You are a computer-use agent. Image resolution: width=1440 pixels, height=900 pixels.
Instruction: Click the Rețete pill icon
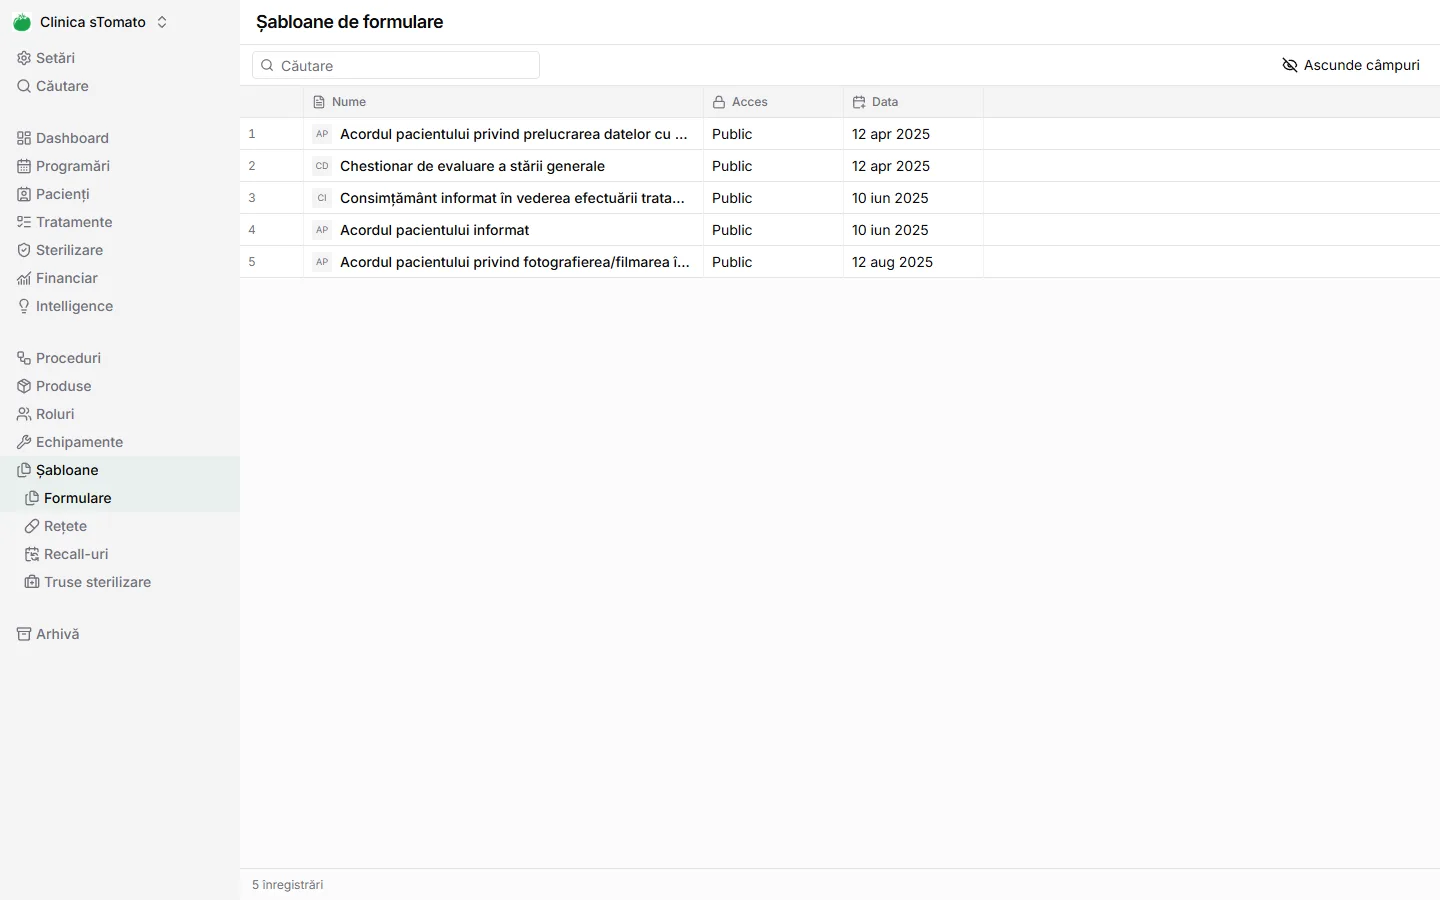(x=32, y=526)
